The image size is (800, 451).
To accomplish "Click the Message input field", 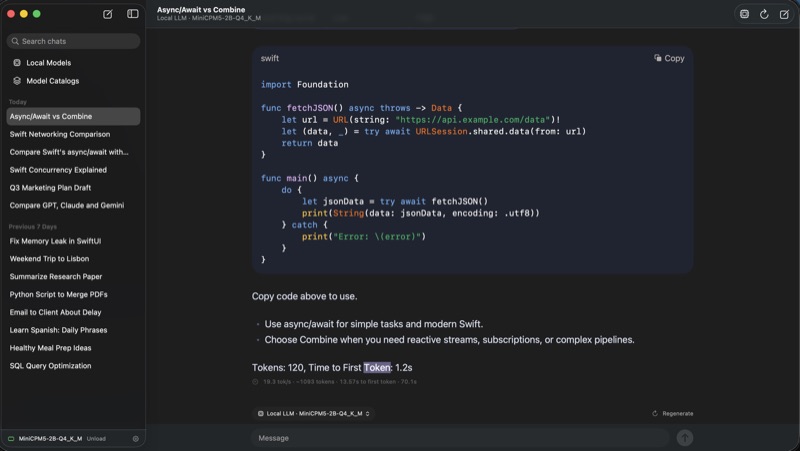I will (x=460, y=438).
